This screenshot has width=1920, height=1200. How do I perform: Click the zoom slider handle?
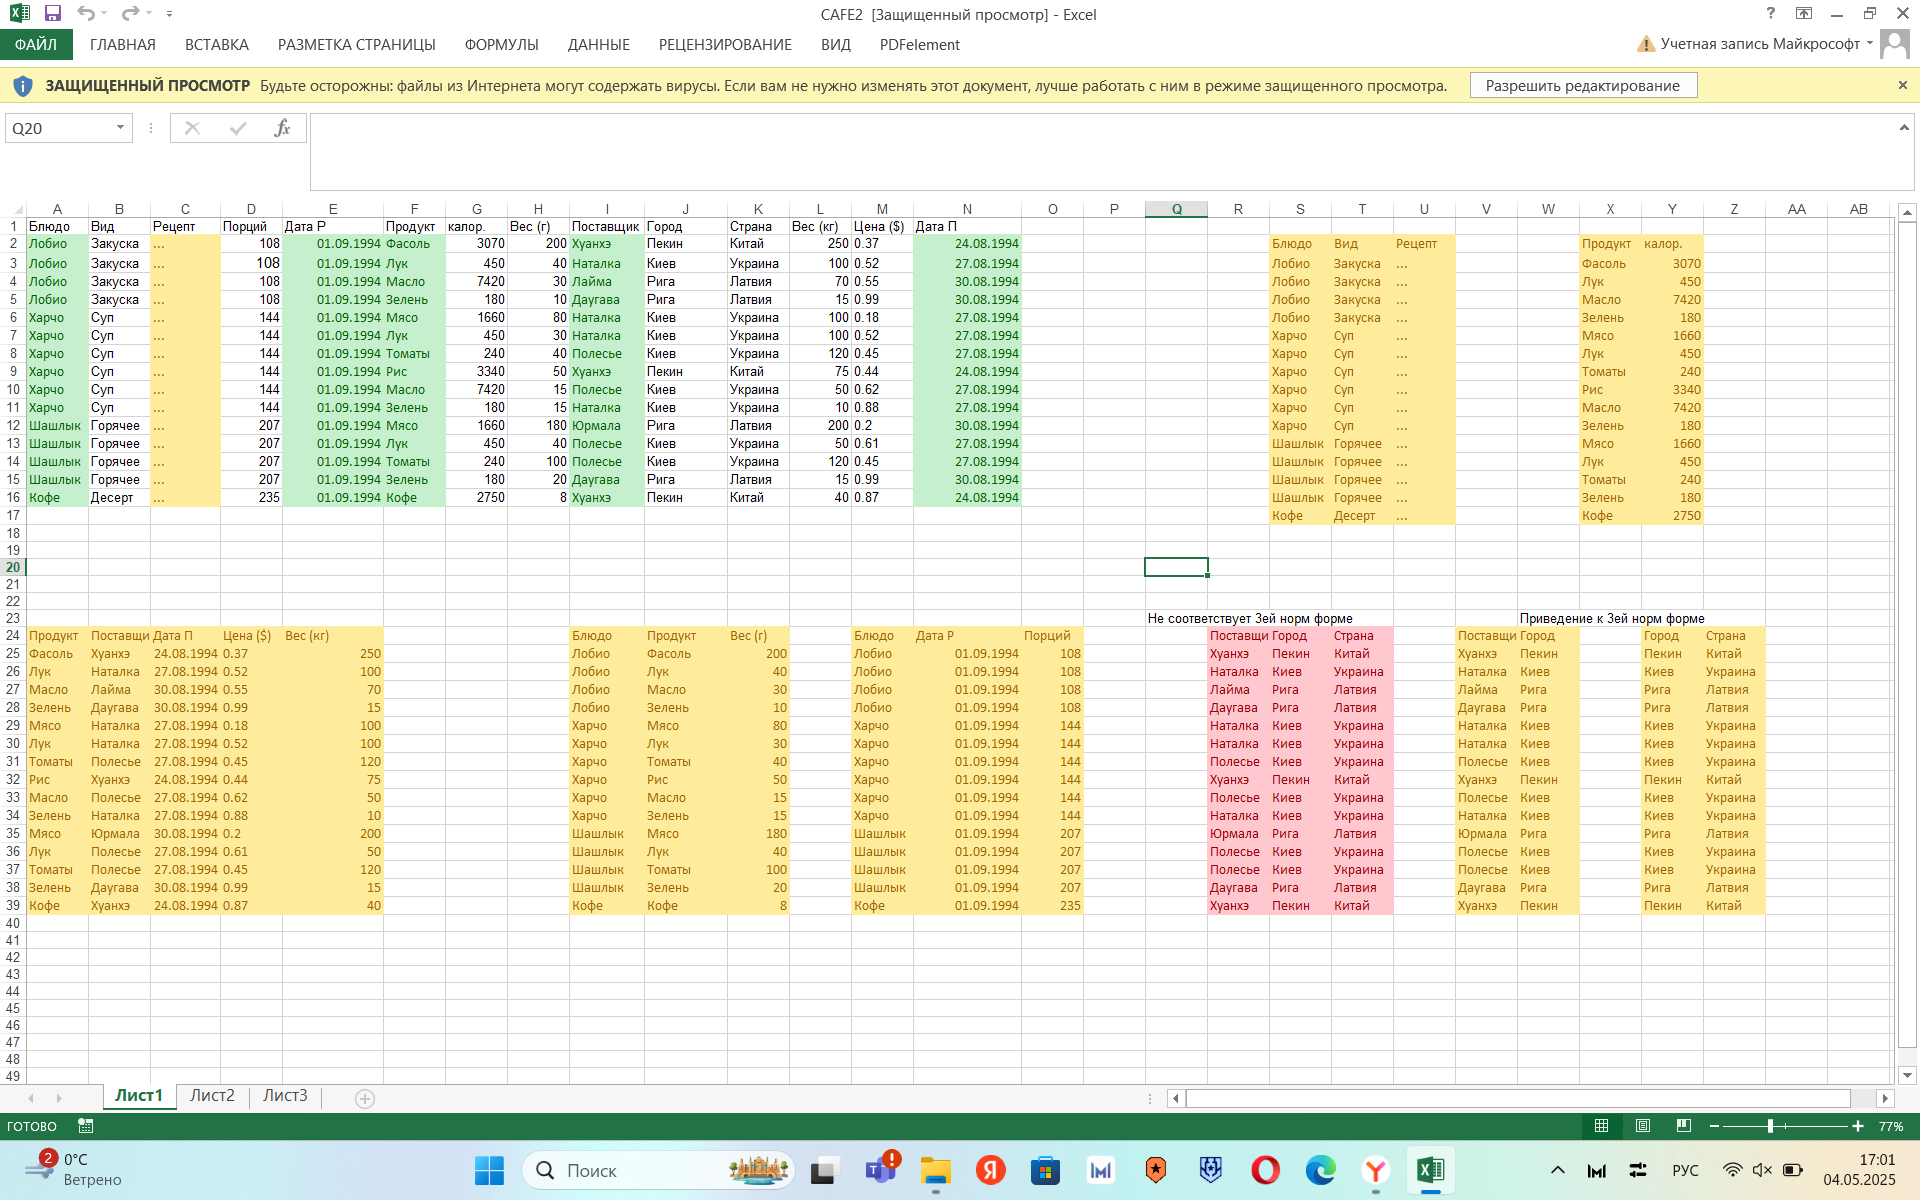pos(1770,1126)
